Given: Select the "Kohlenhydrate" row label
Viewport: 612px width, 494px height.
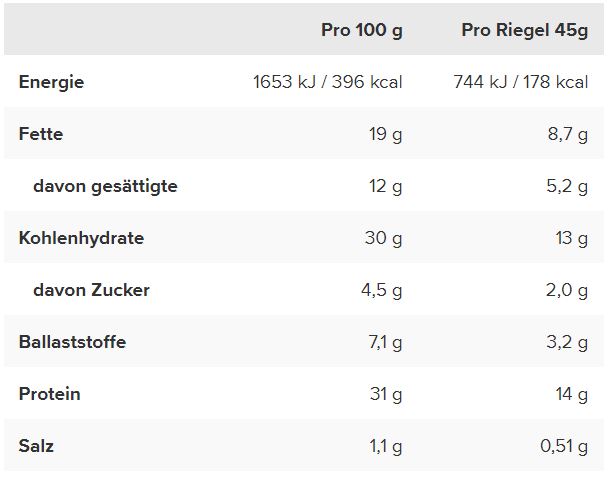Looking at the screenshot, I should pos(81,238).
